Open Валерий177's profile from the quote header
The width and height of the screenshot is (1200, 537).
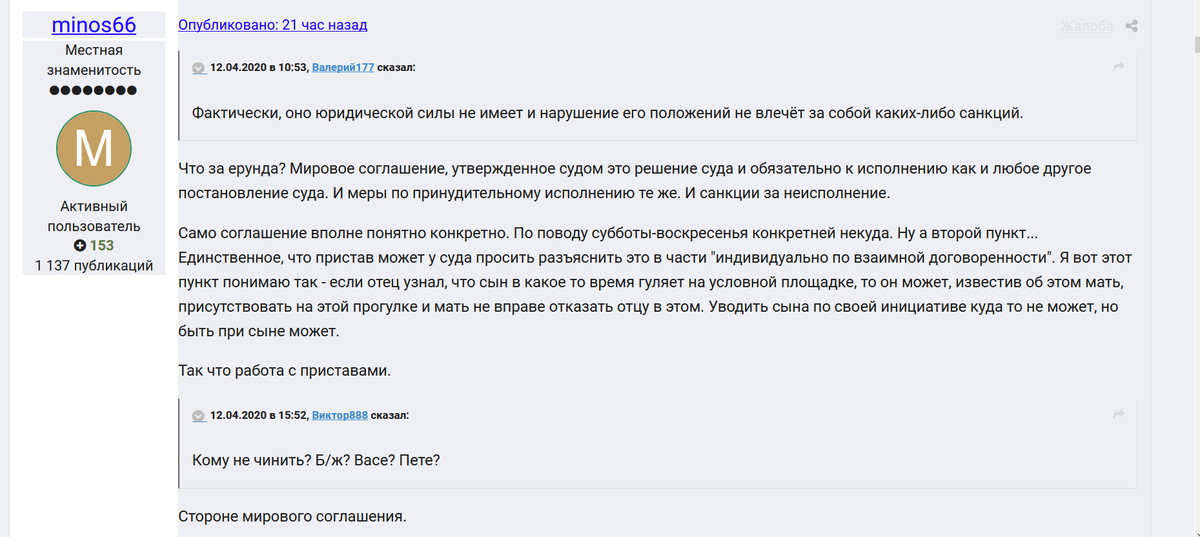(345, 68)
